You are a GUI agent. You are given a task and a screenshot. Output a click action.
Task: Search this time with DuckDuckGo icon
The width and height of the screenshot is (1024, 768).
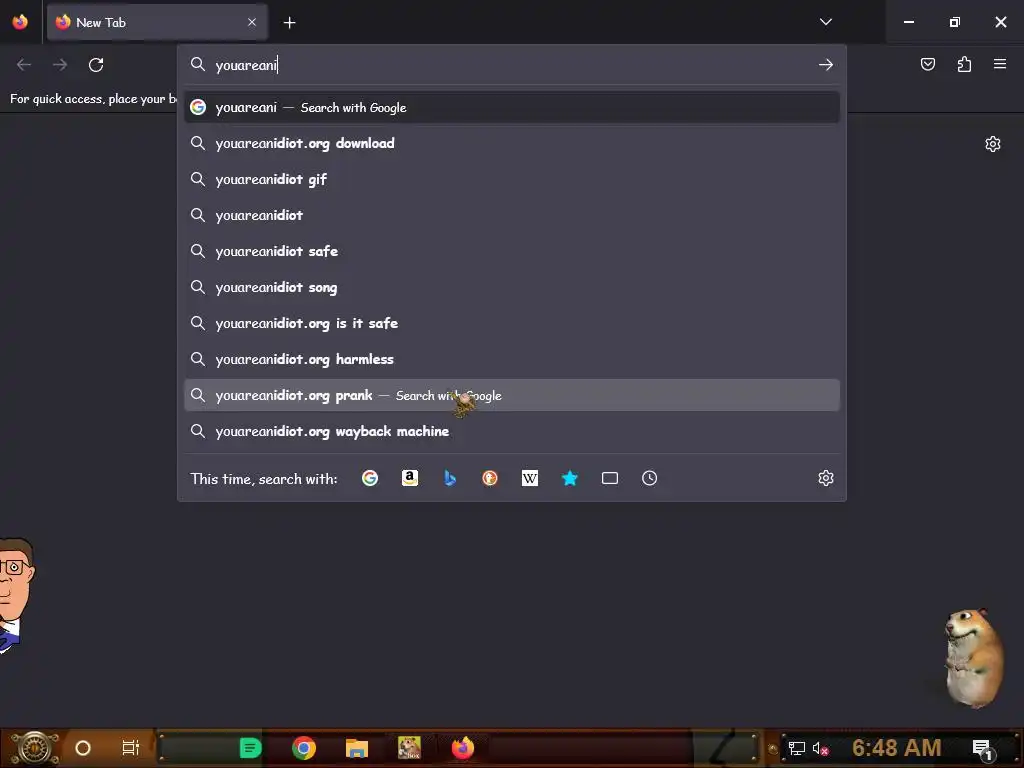pos(490,478)
